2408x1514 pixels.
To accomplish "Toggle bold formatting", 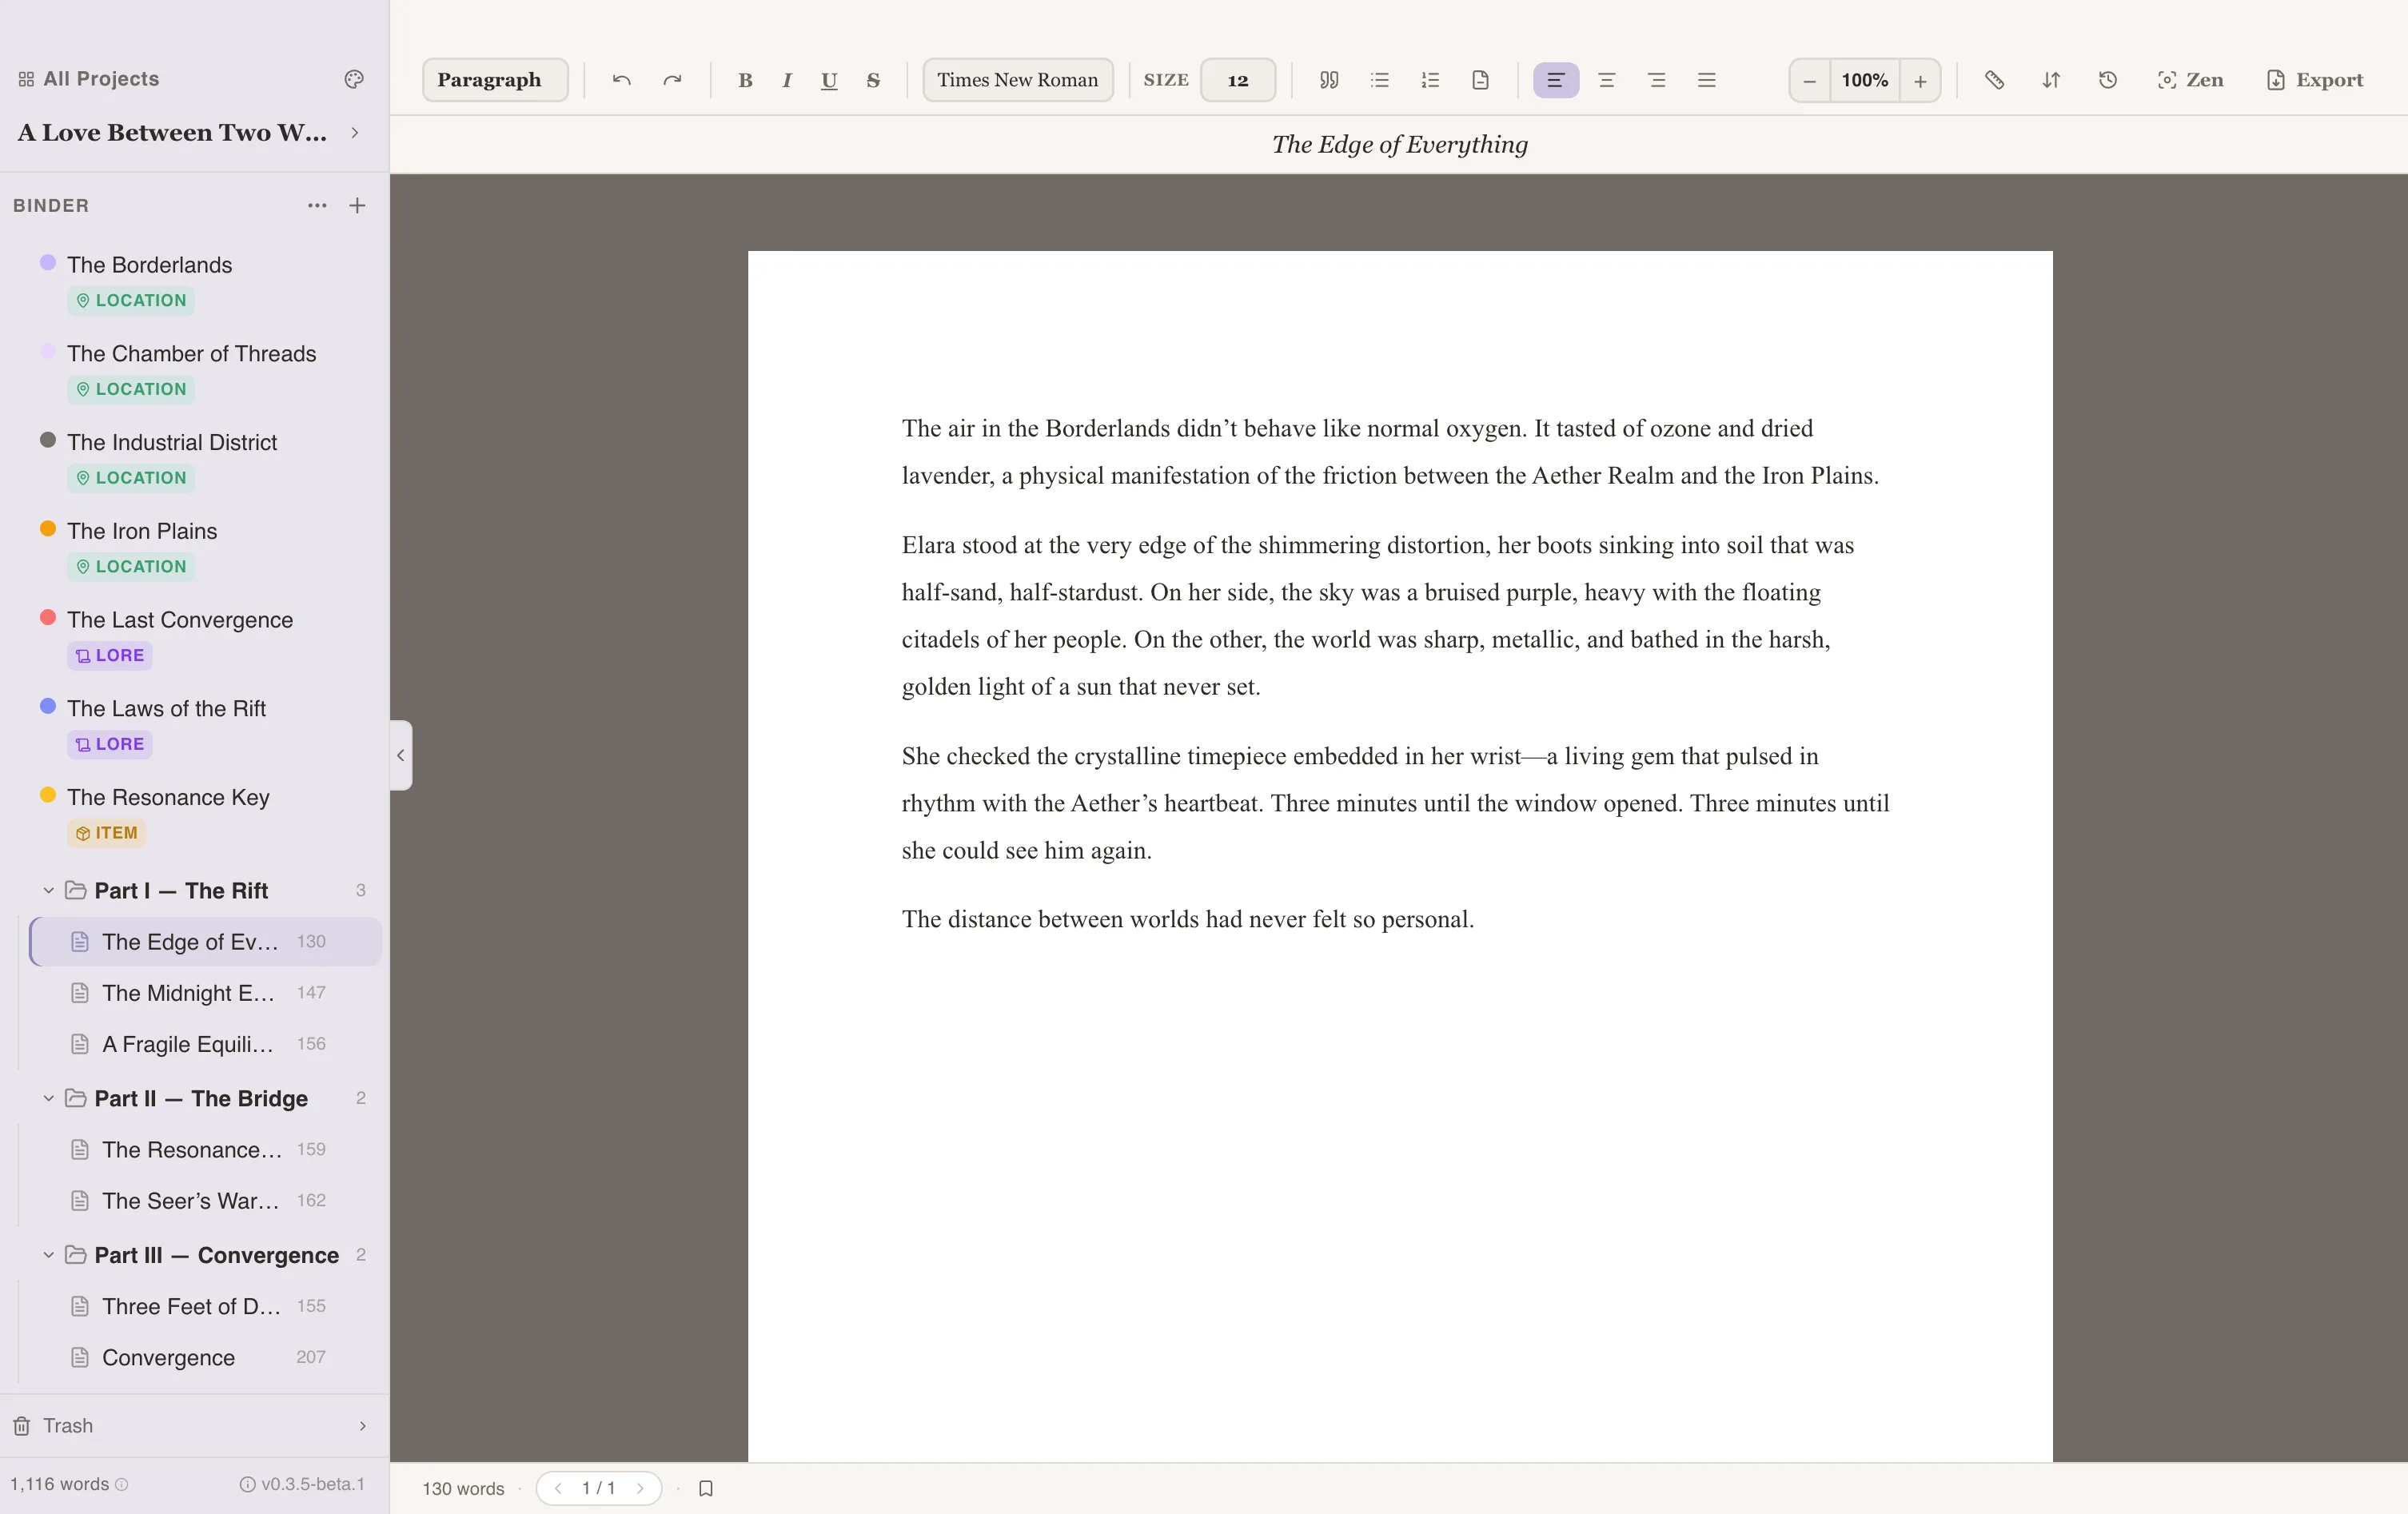I will point(744,80).
